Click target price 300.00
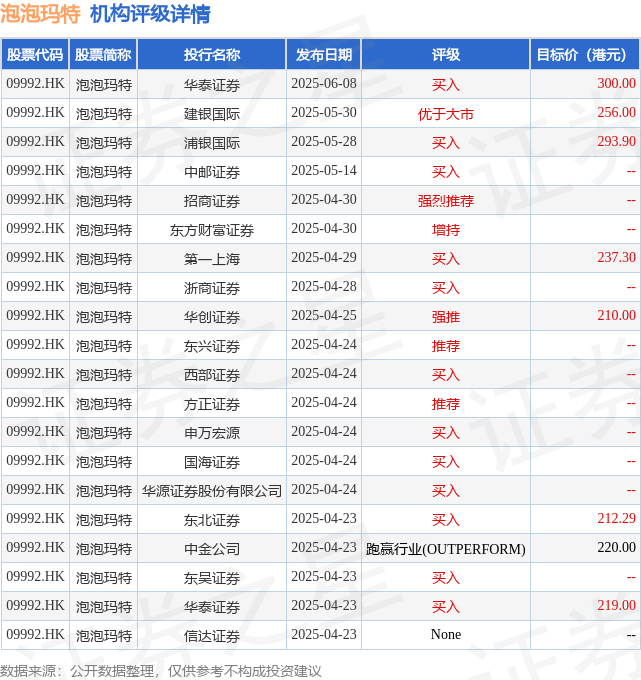The image size is (641, 680). (616, 83)
